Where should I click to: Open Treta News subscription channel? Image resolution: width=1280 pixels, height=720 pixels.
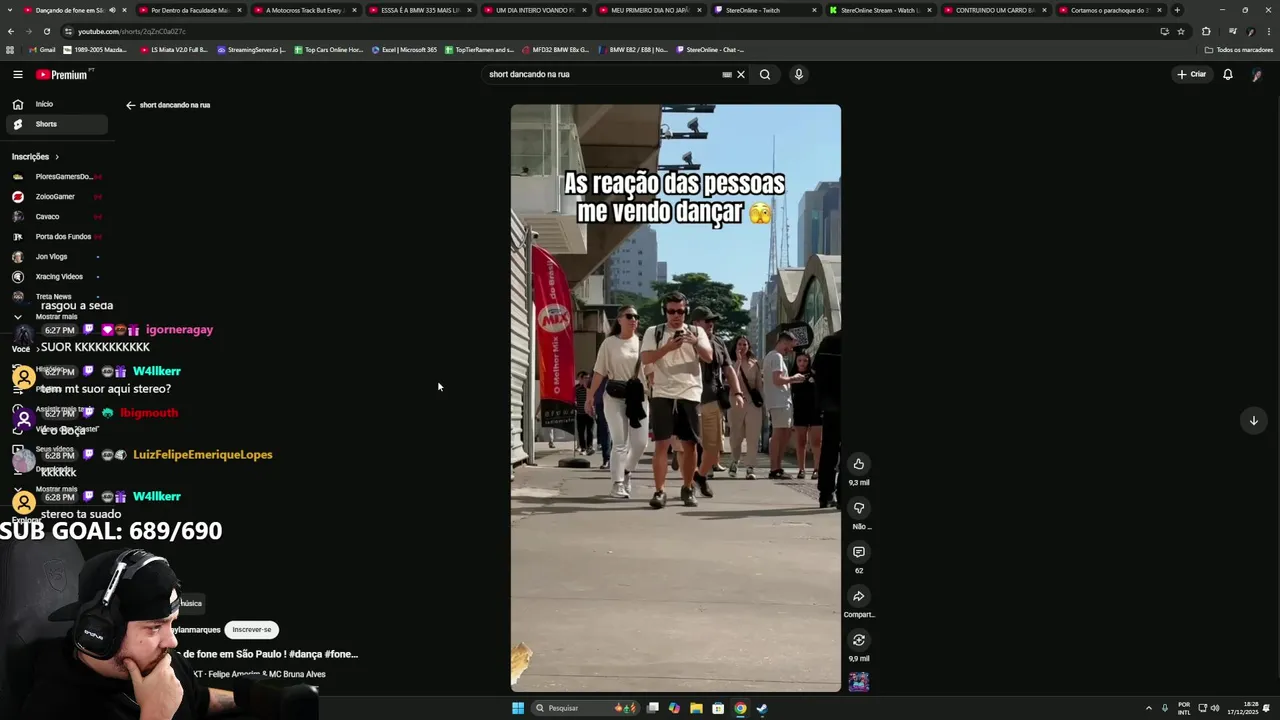56,297
